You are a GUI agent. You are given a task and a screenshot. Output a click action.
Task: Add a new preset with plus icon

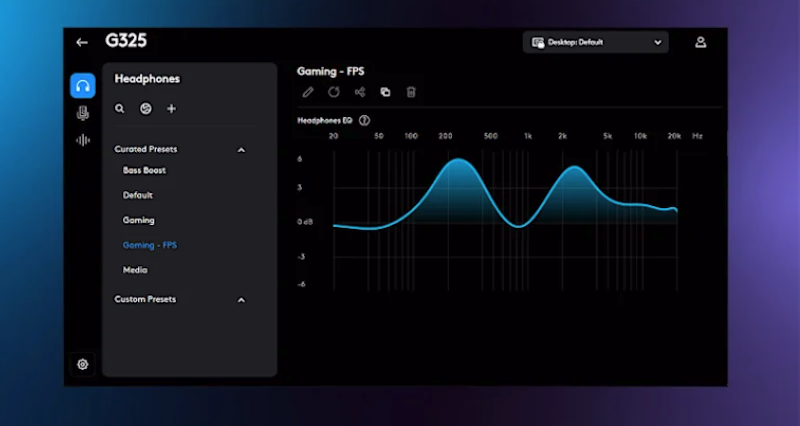tap(171, 109)
